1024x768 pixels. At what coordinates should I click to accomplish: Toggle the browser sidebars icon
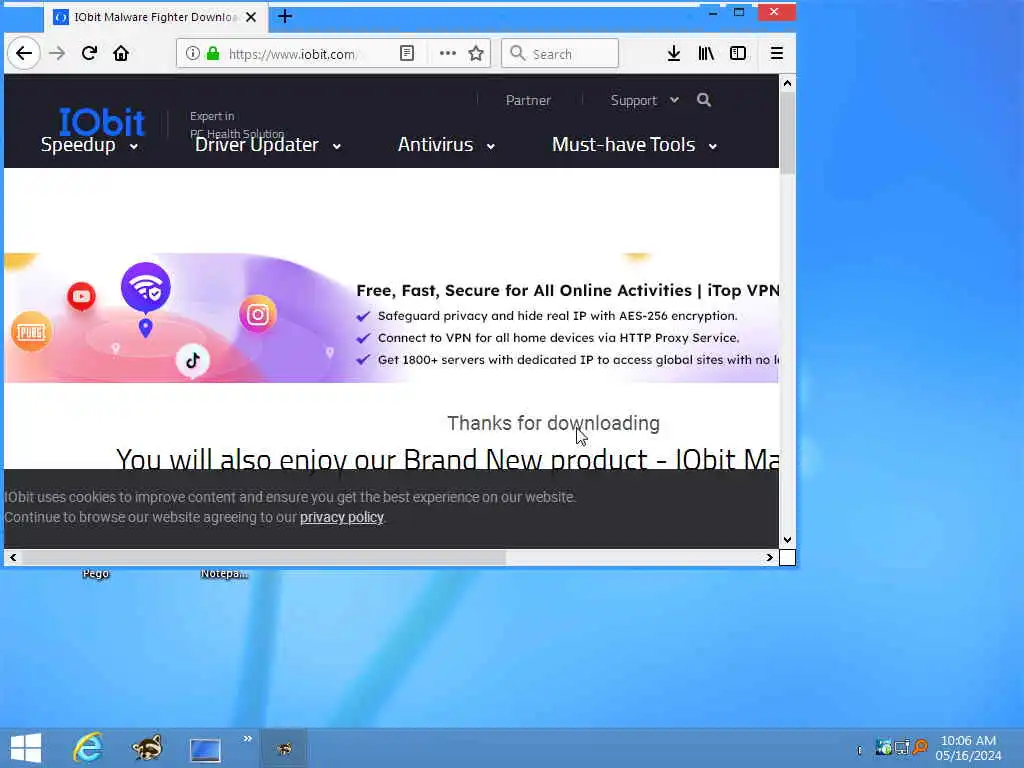[738, 54]
